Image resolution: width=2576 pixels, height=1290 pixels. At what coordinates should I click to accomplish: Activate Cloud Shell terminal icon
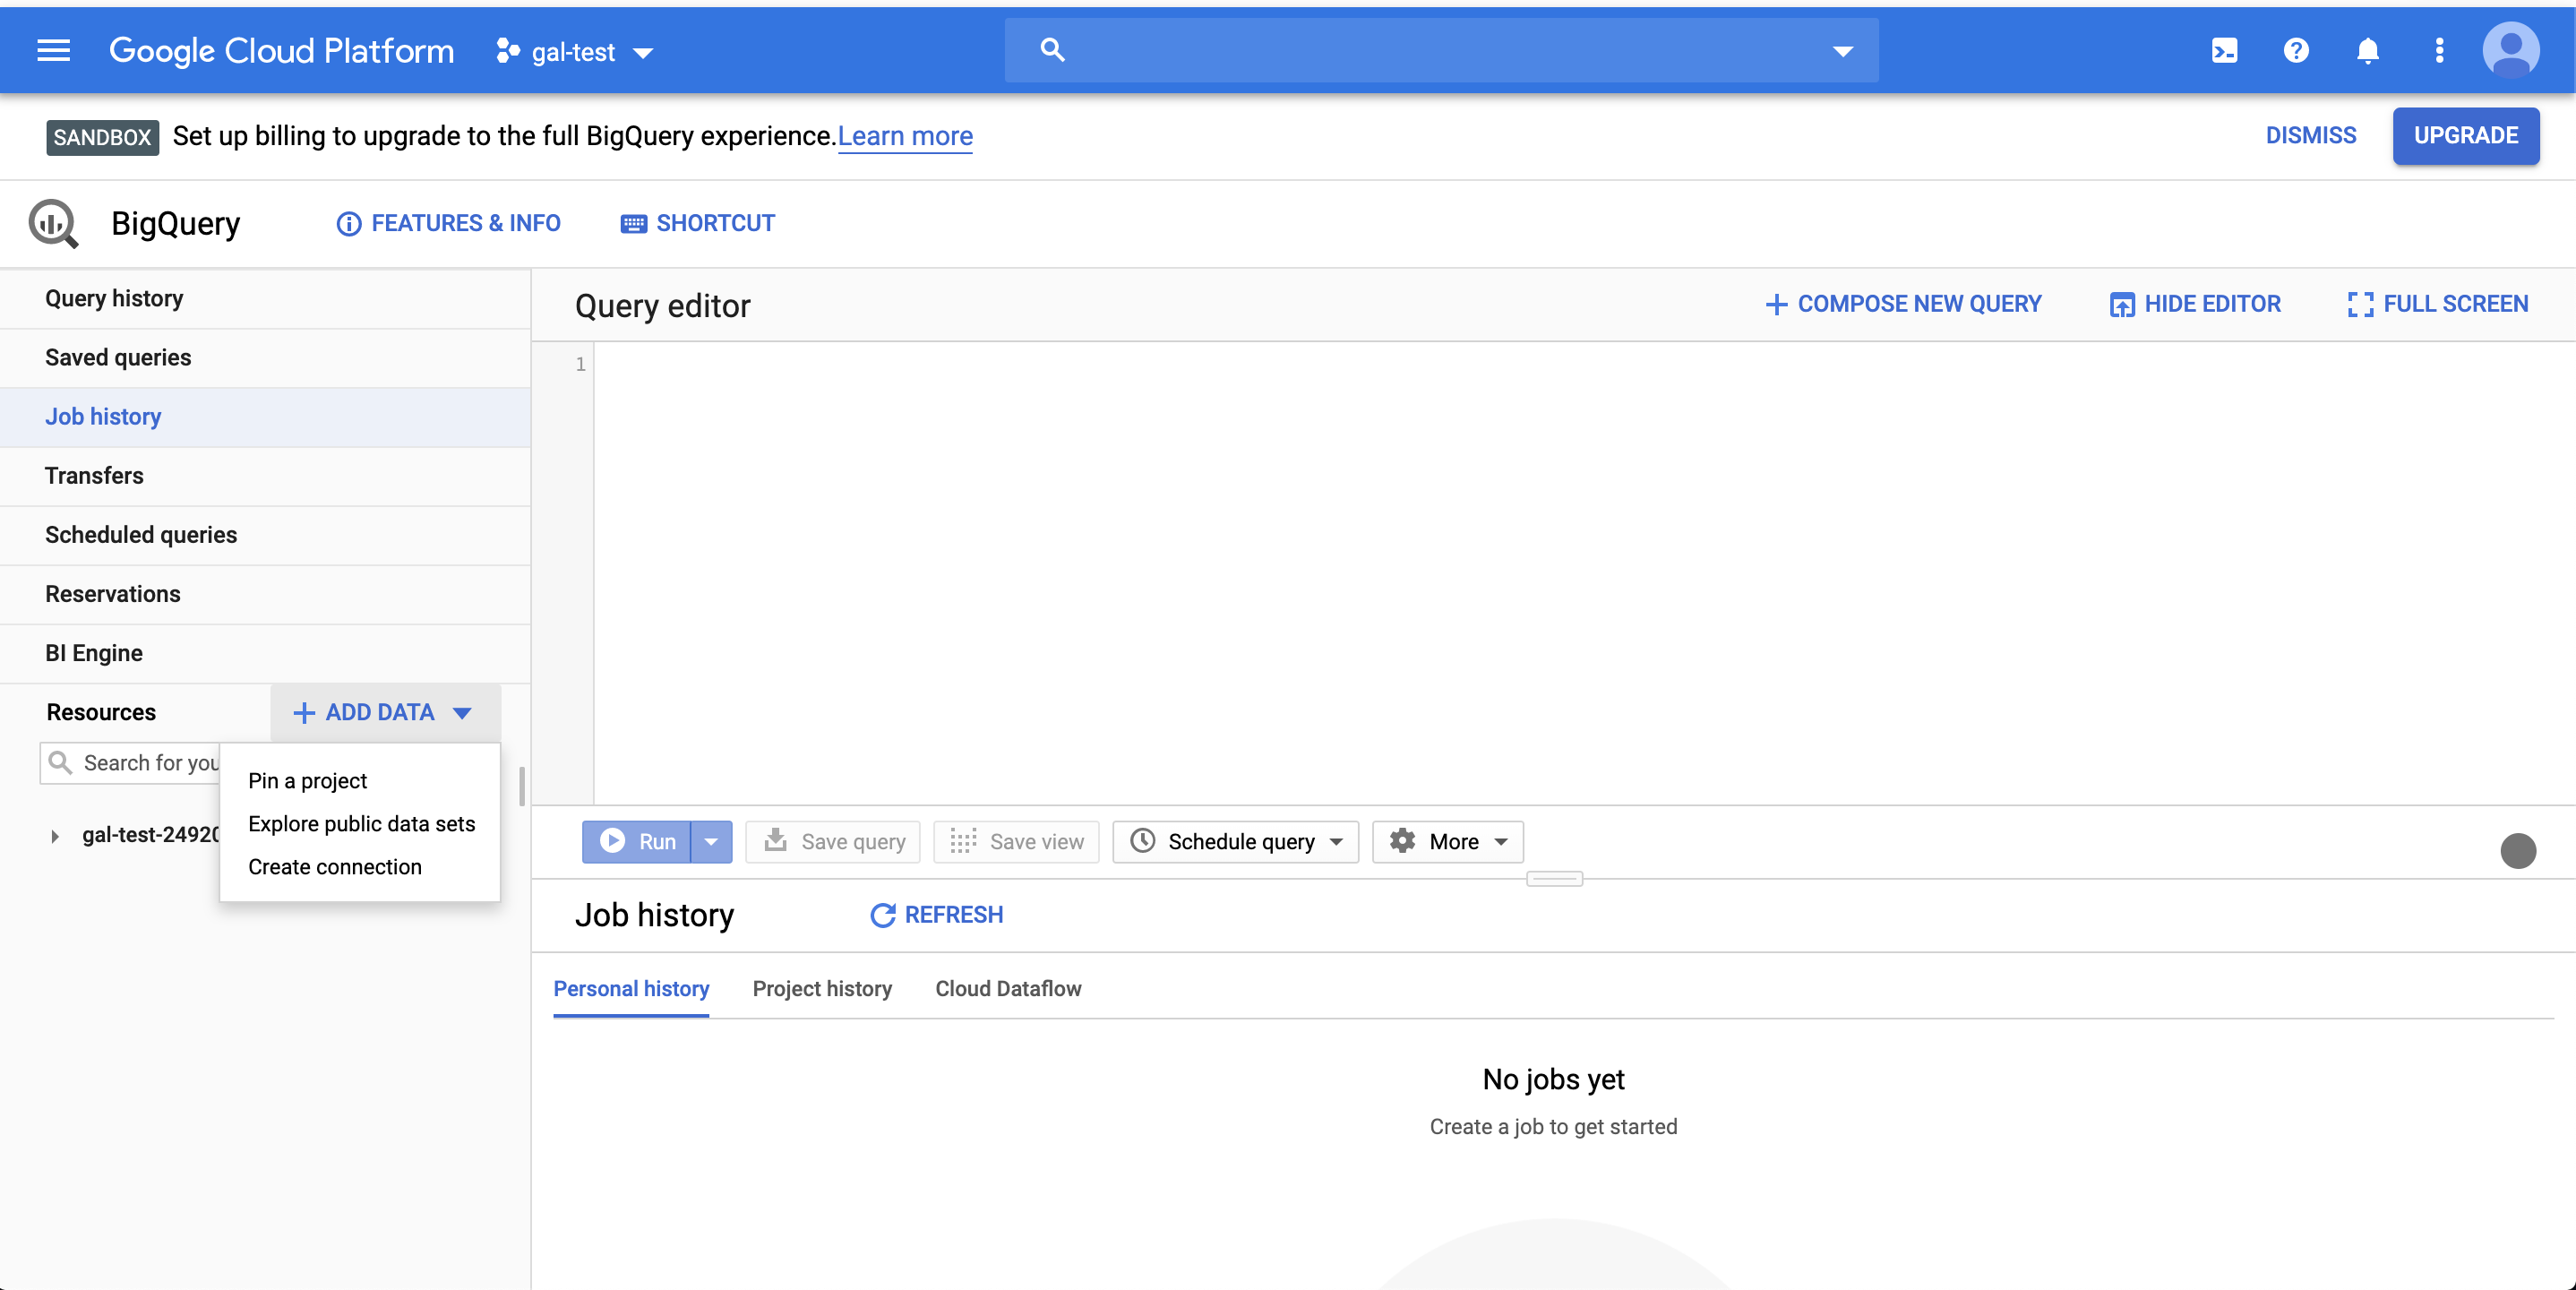pyautogui.click(x=2224, y=50)
